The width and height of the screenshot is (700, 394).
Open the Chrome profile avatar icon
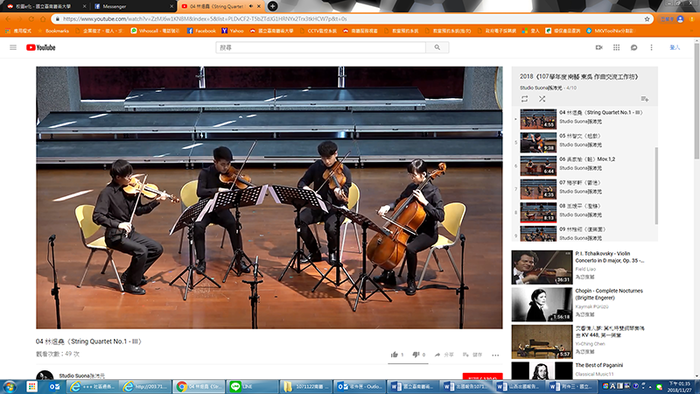point(680,19)
